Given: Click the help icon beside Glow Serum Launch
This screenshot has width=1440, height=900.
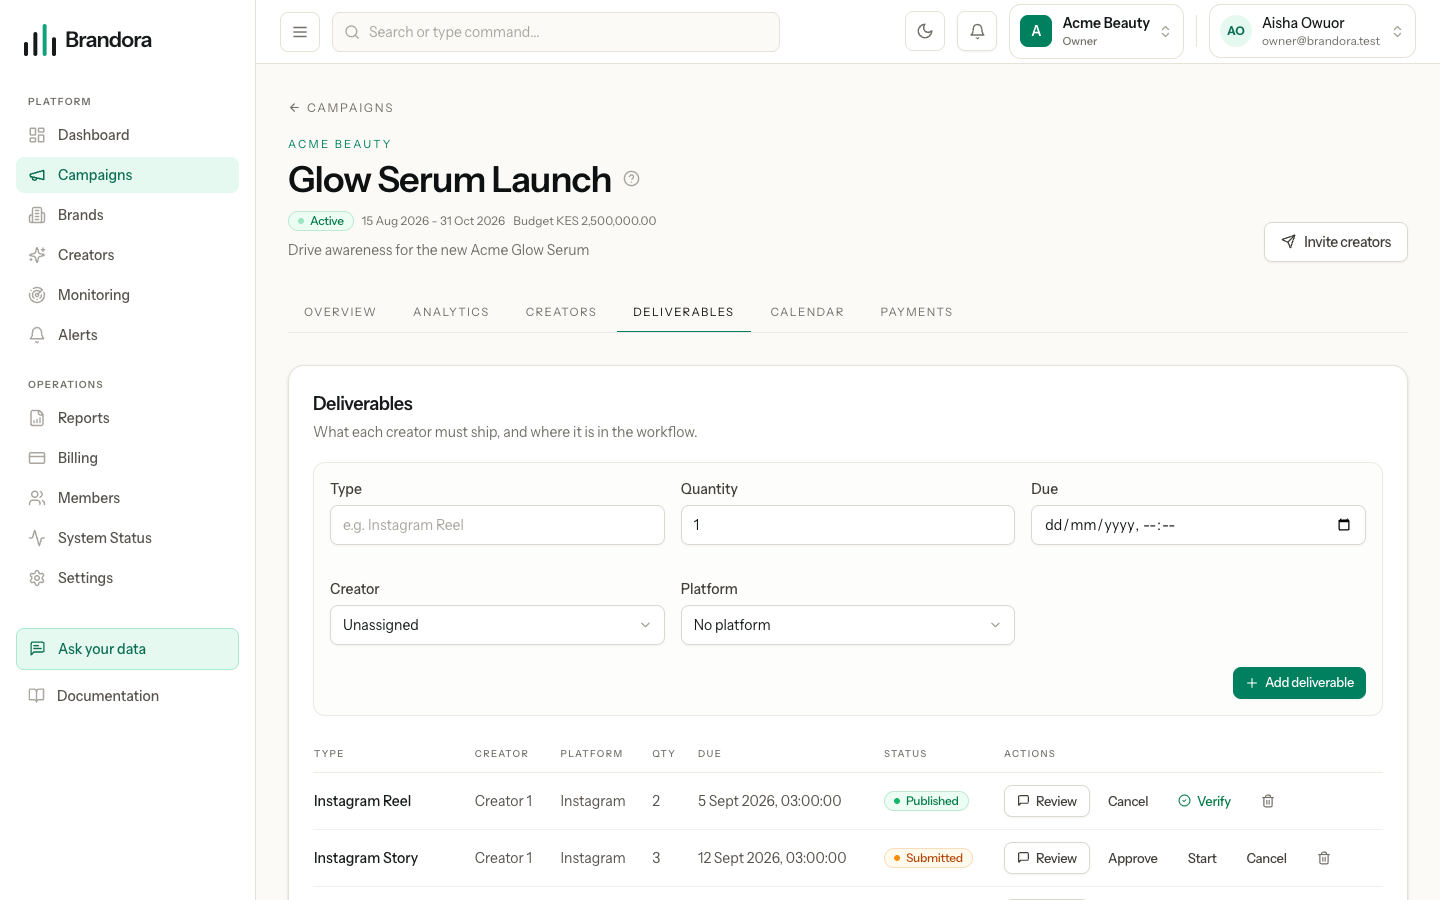Looking at the screenshot, I should pyautogui.click(x=631, y=179).
